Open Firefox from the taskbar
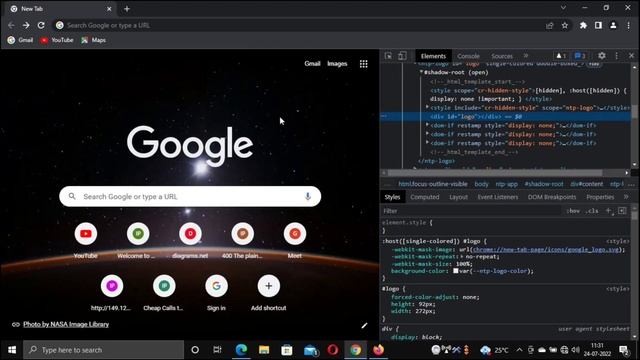This screenshot has width=640, height=360. (378, 350)
